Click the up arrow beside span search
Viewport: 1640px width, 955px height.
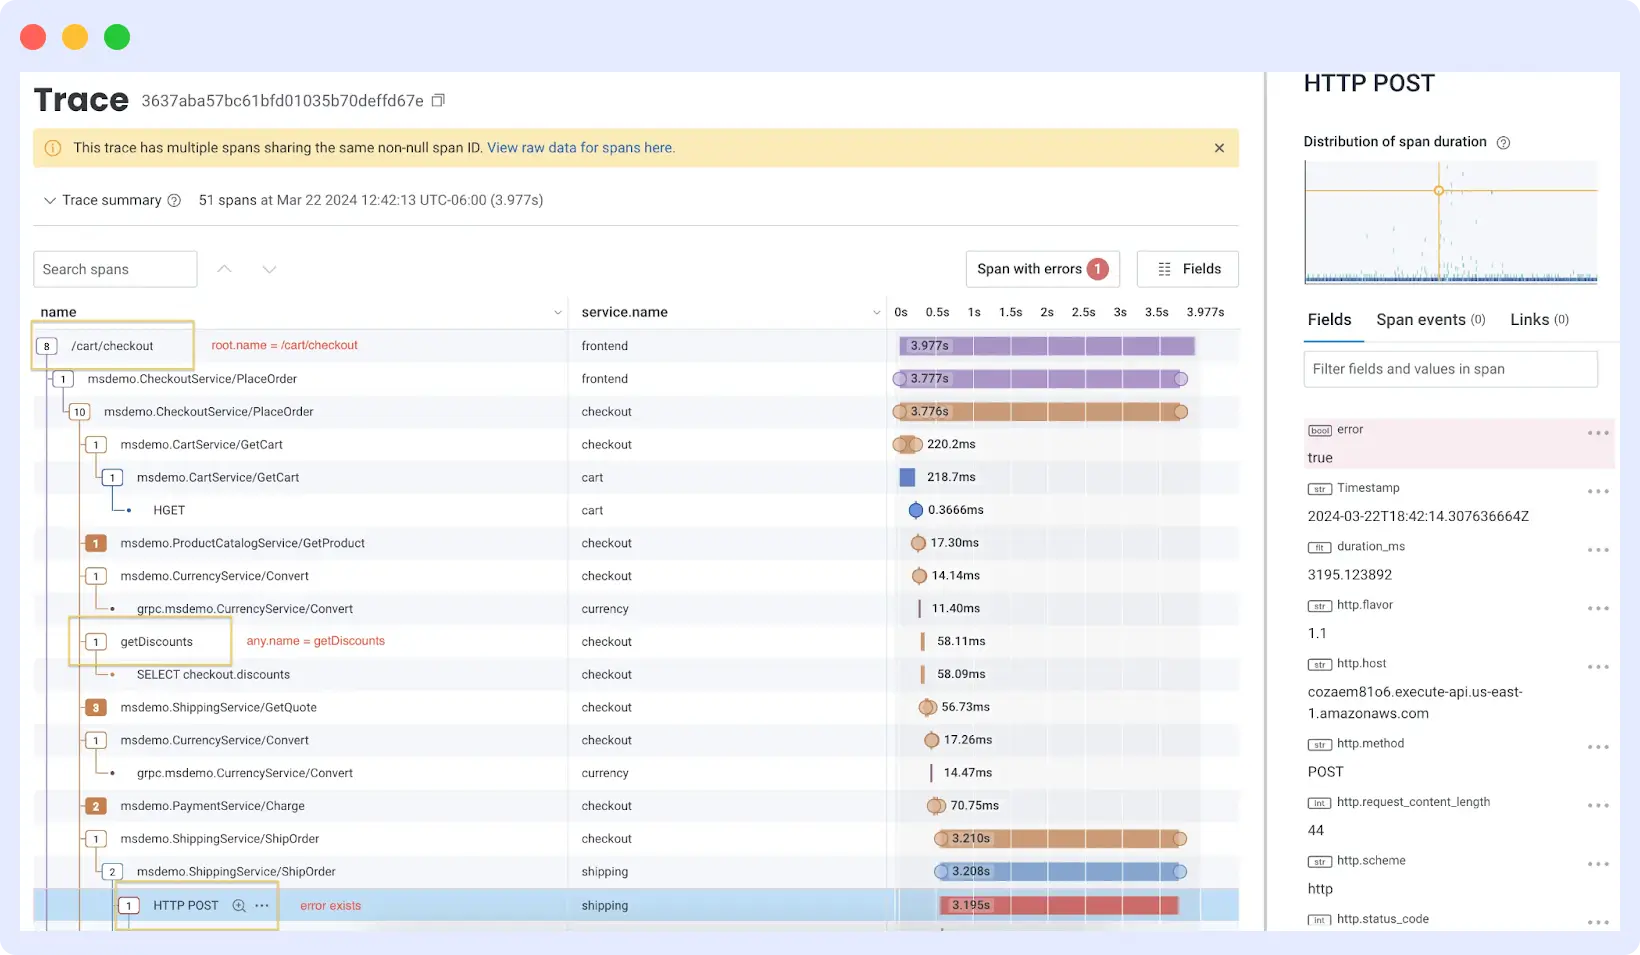click(x=224, y=269)
